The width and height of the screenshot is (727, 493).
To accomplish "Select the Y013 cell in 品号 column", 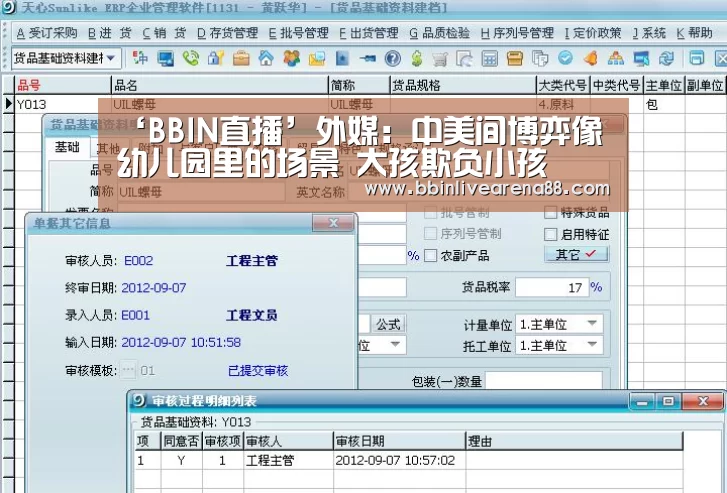I will point(63,104).
